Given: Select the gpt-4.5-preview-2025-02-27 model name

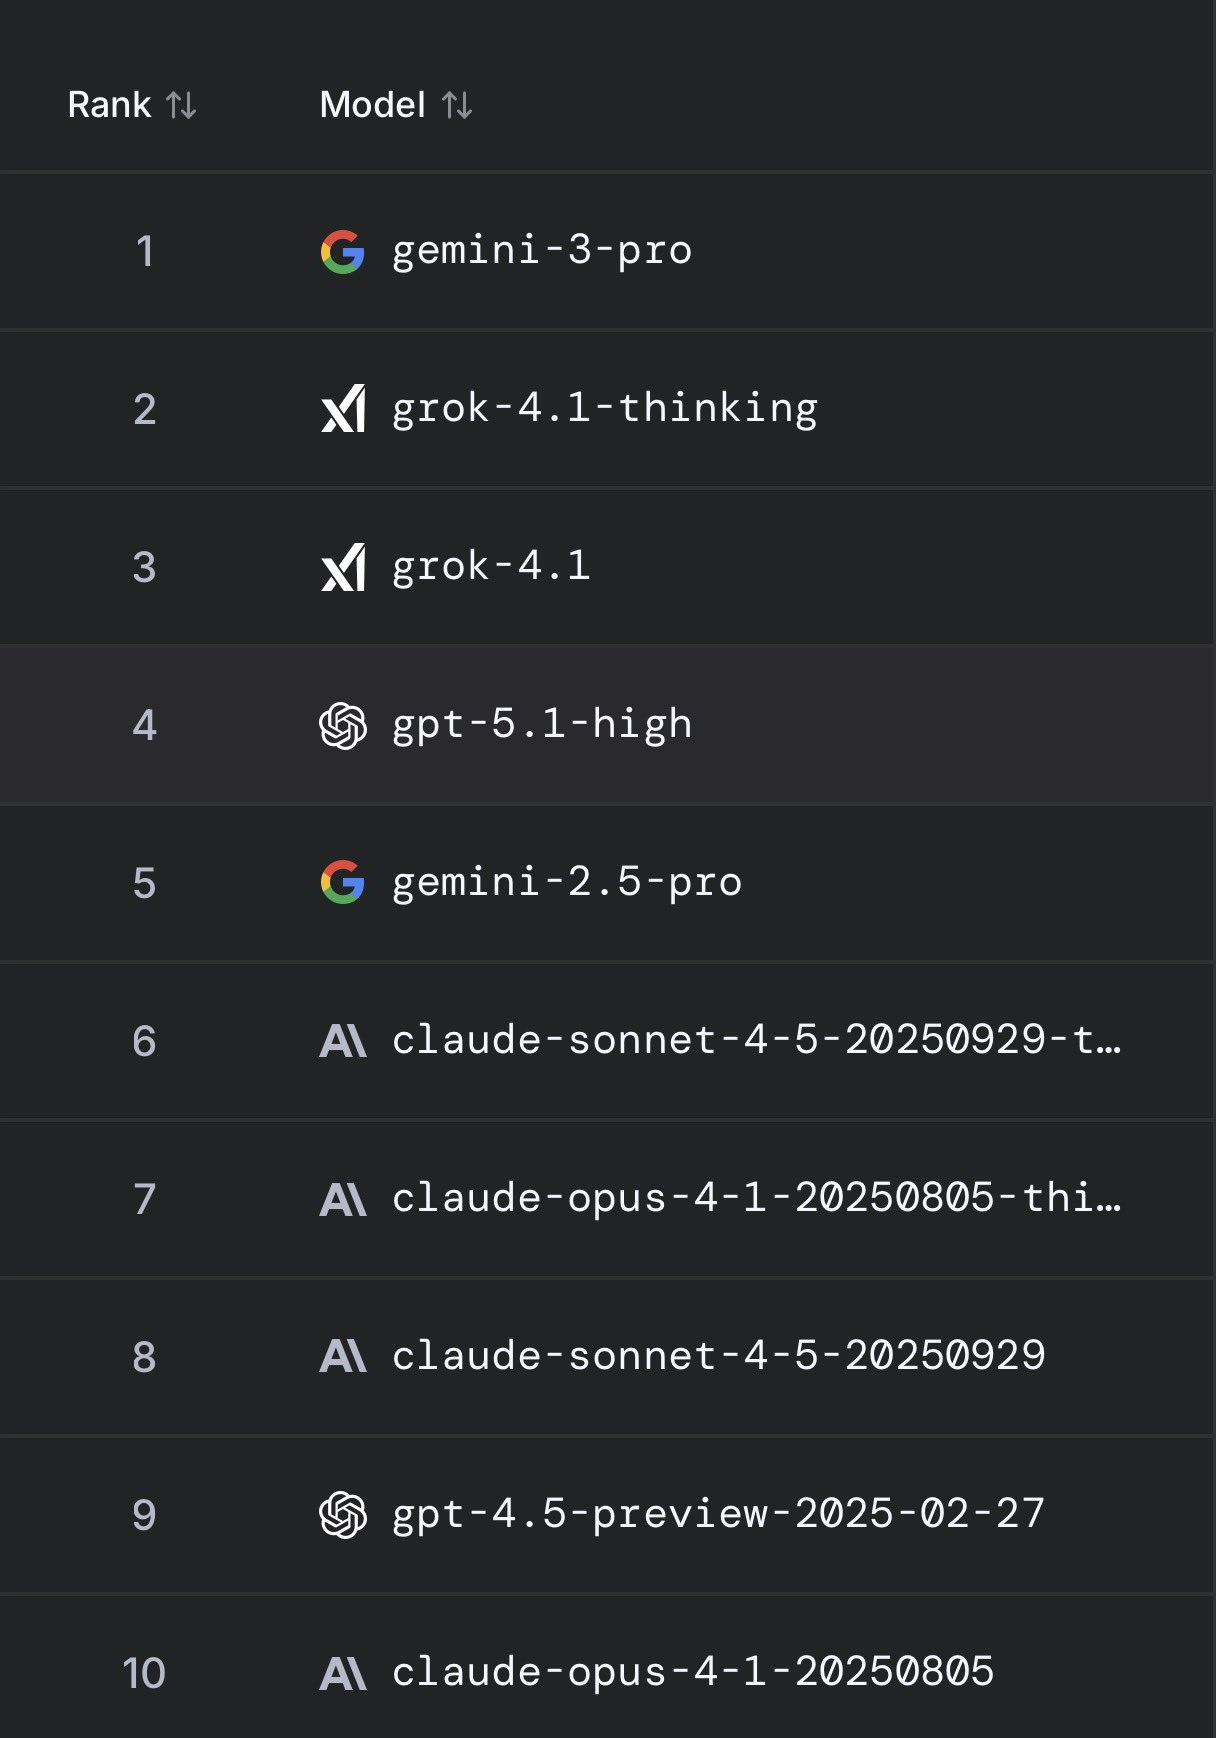Looking at the screenshot, I should [718, 1514].
